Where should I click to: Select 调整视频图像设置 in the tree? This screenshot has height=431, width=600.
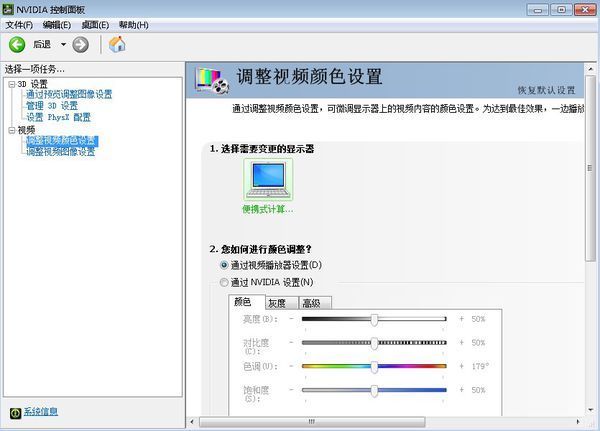tap(60, 152)
